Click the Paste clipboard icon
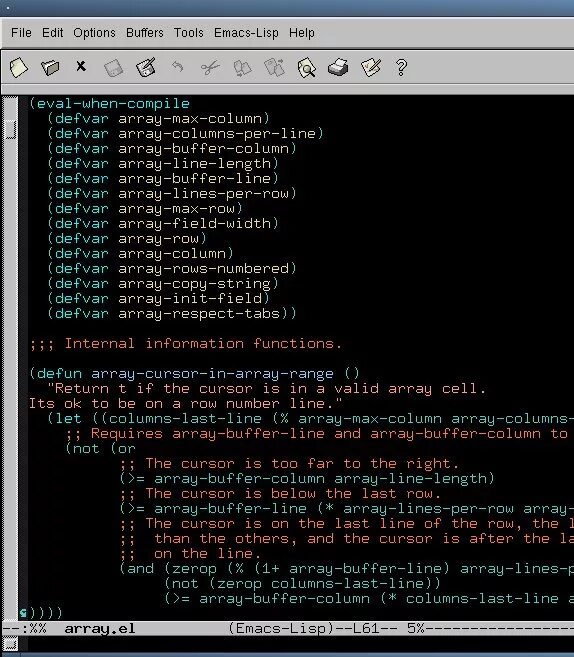This screenshot has height=657, width=574. coord(274,67)
